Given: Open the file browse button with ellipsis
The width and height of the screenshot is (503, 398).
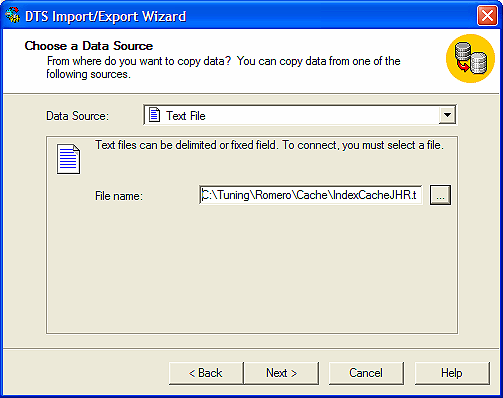Looking at the screenshot, I should point(440,195).
